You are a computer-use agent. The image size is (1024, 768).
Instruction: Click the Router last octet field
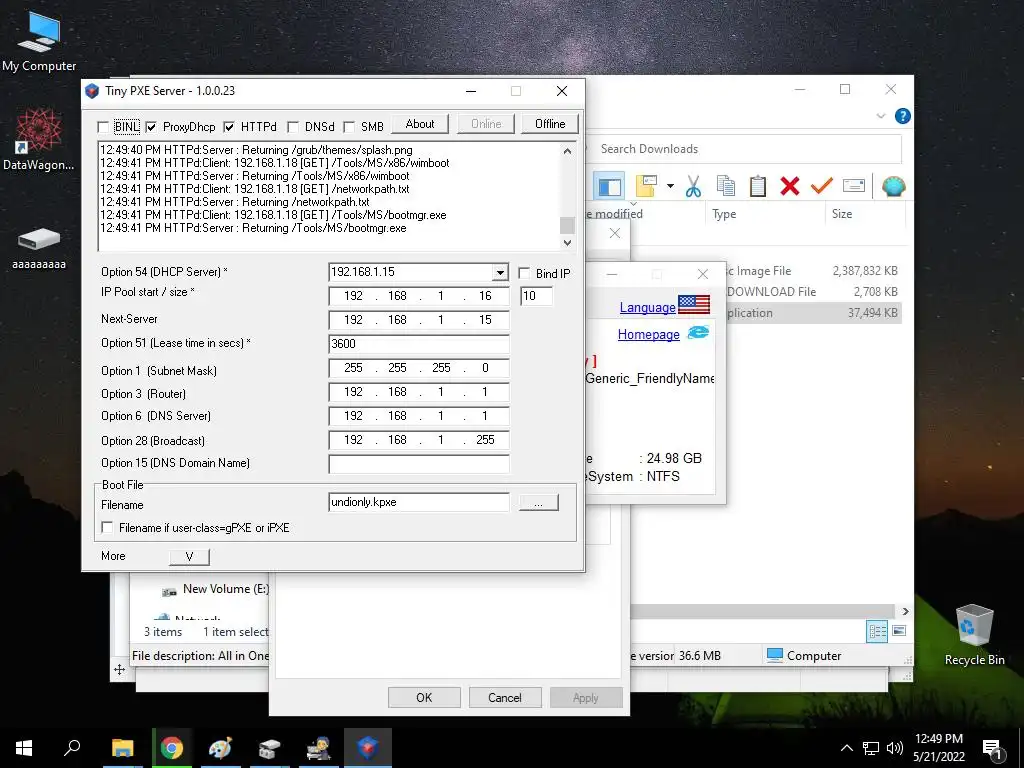click(485, 392)
